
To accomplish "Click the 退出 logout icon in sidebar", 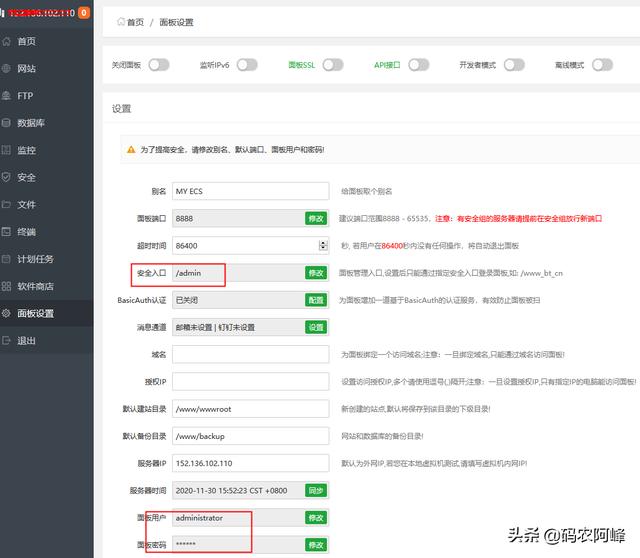I will pos(6,340).
